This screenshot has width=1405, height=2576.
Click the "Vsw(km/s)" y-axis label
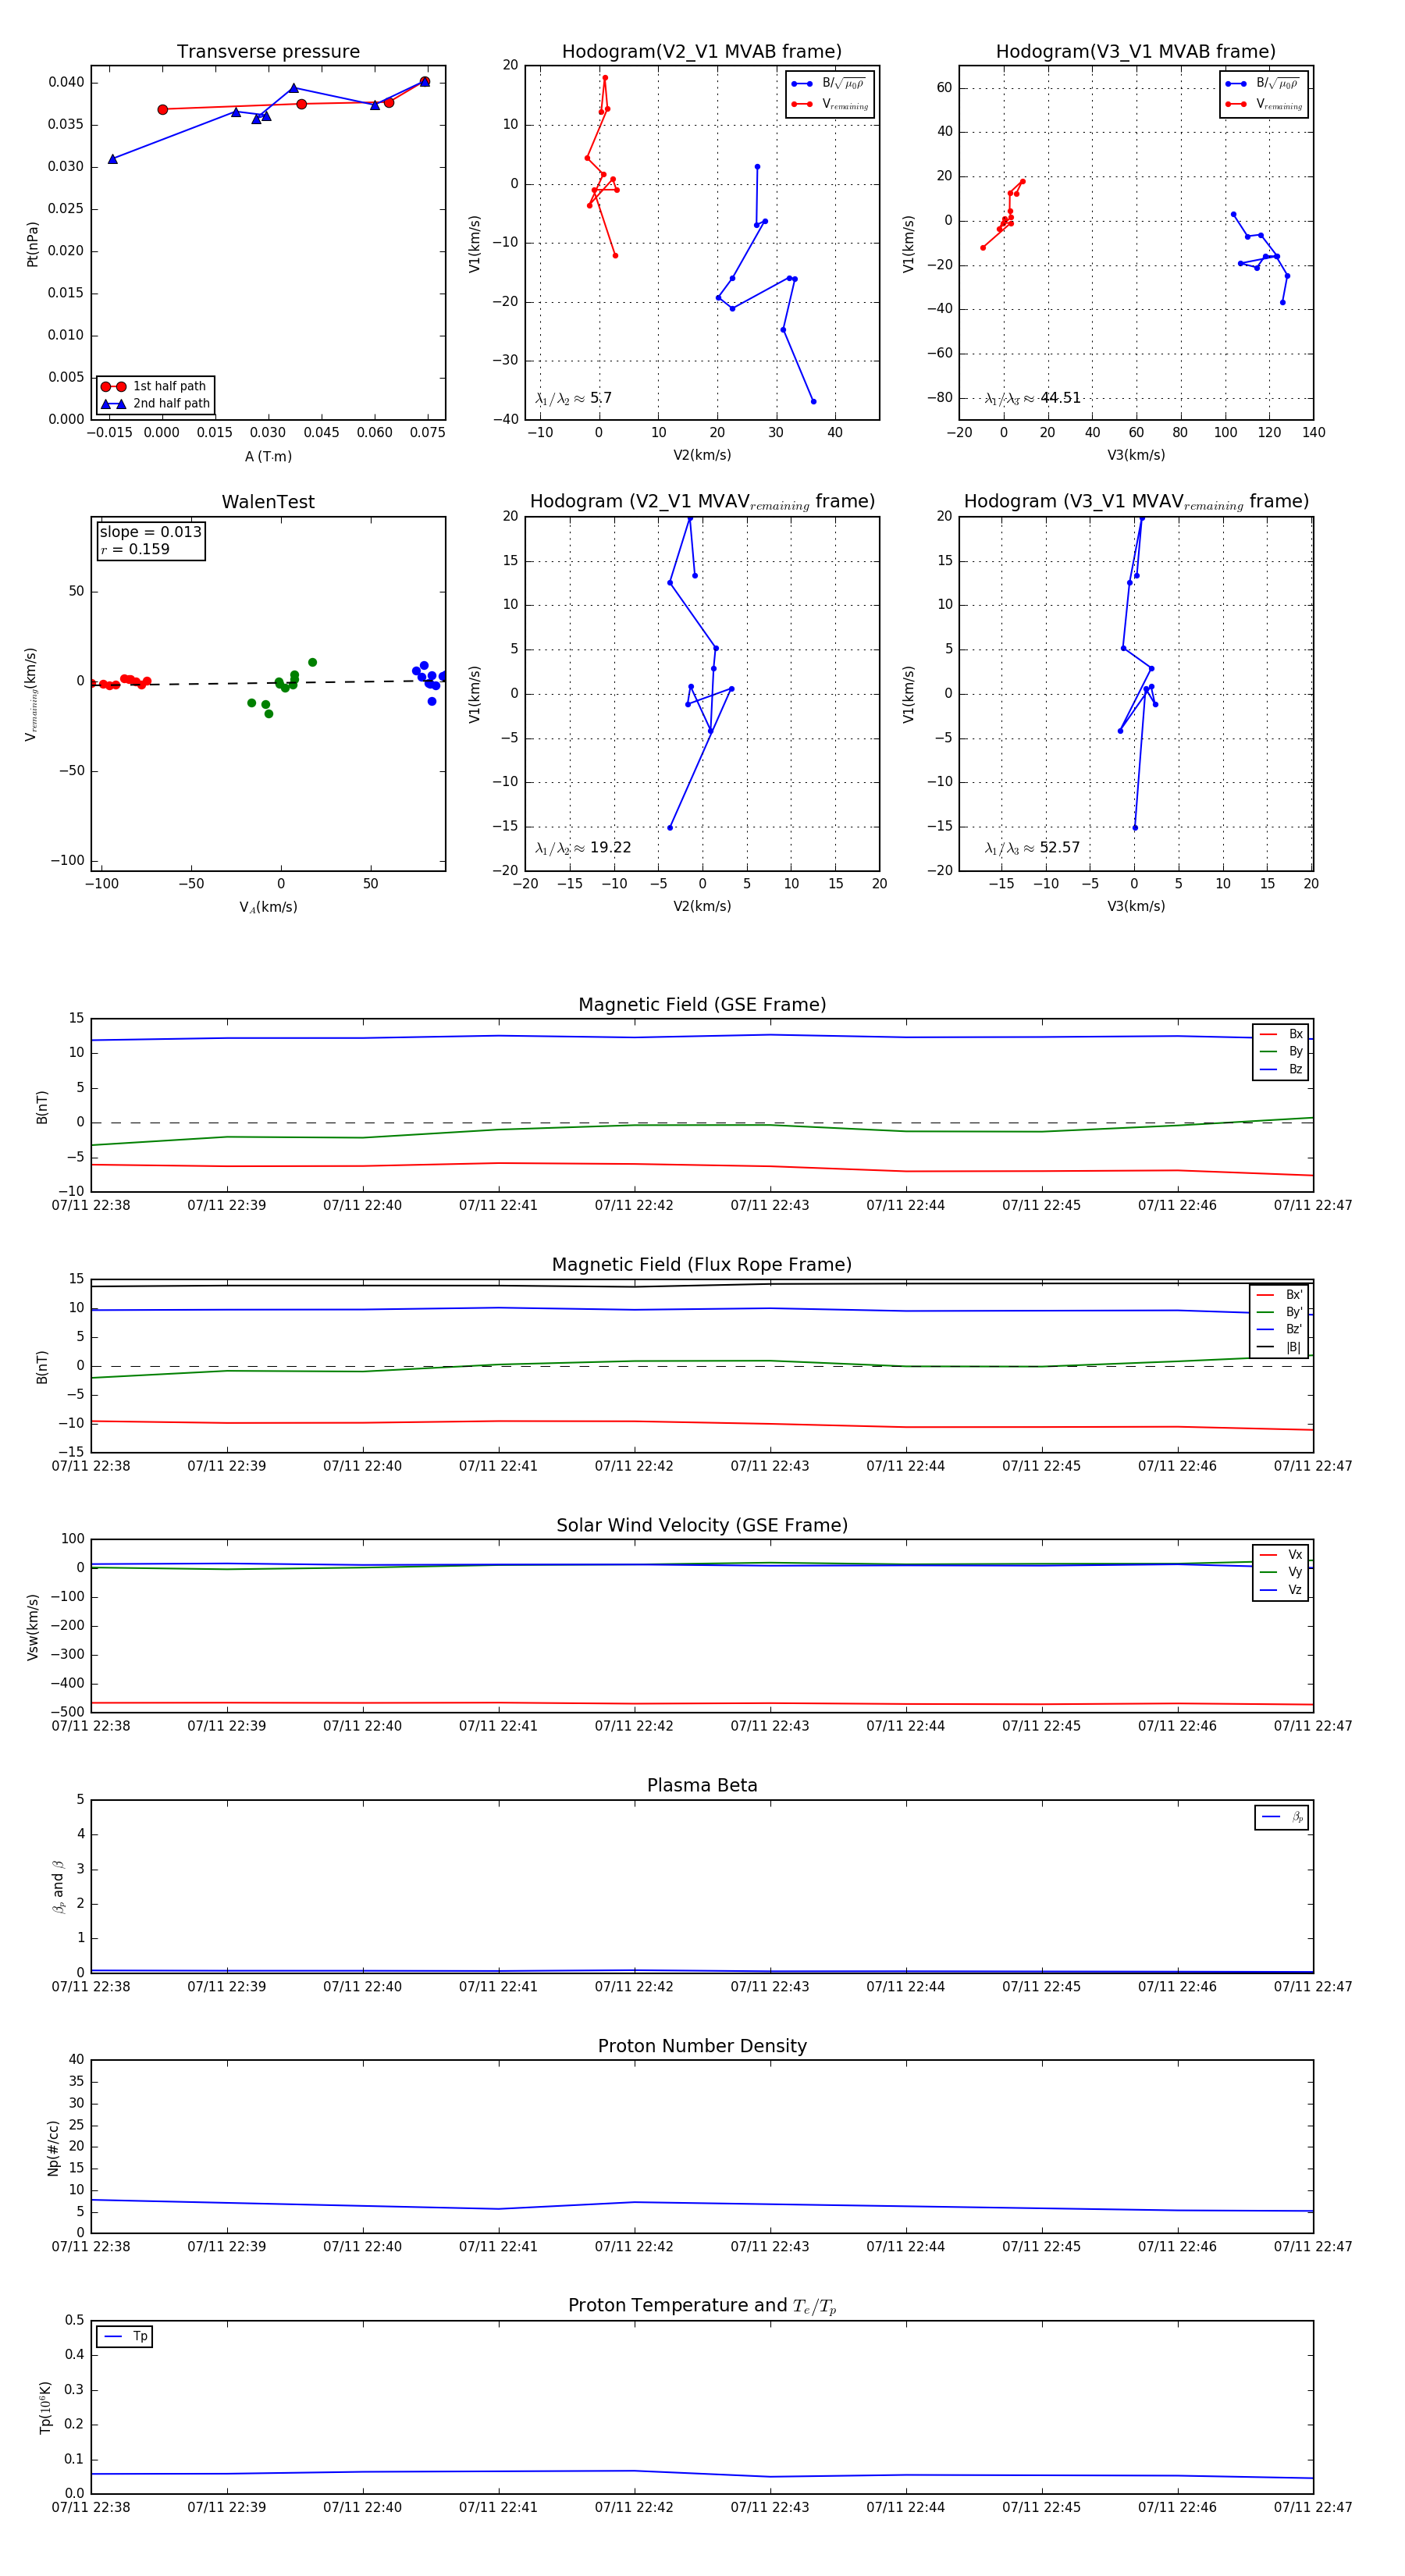tap(32, 1627)
